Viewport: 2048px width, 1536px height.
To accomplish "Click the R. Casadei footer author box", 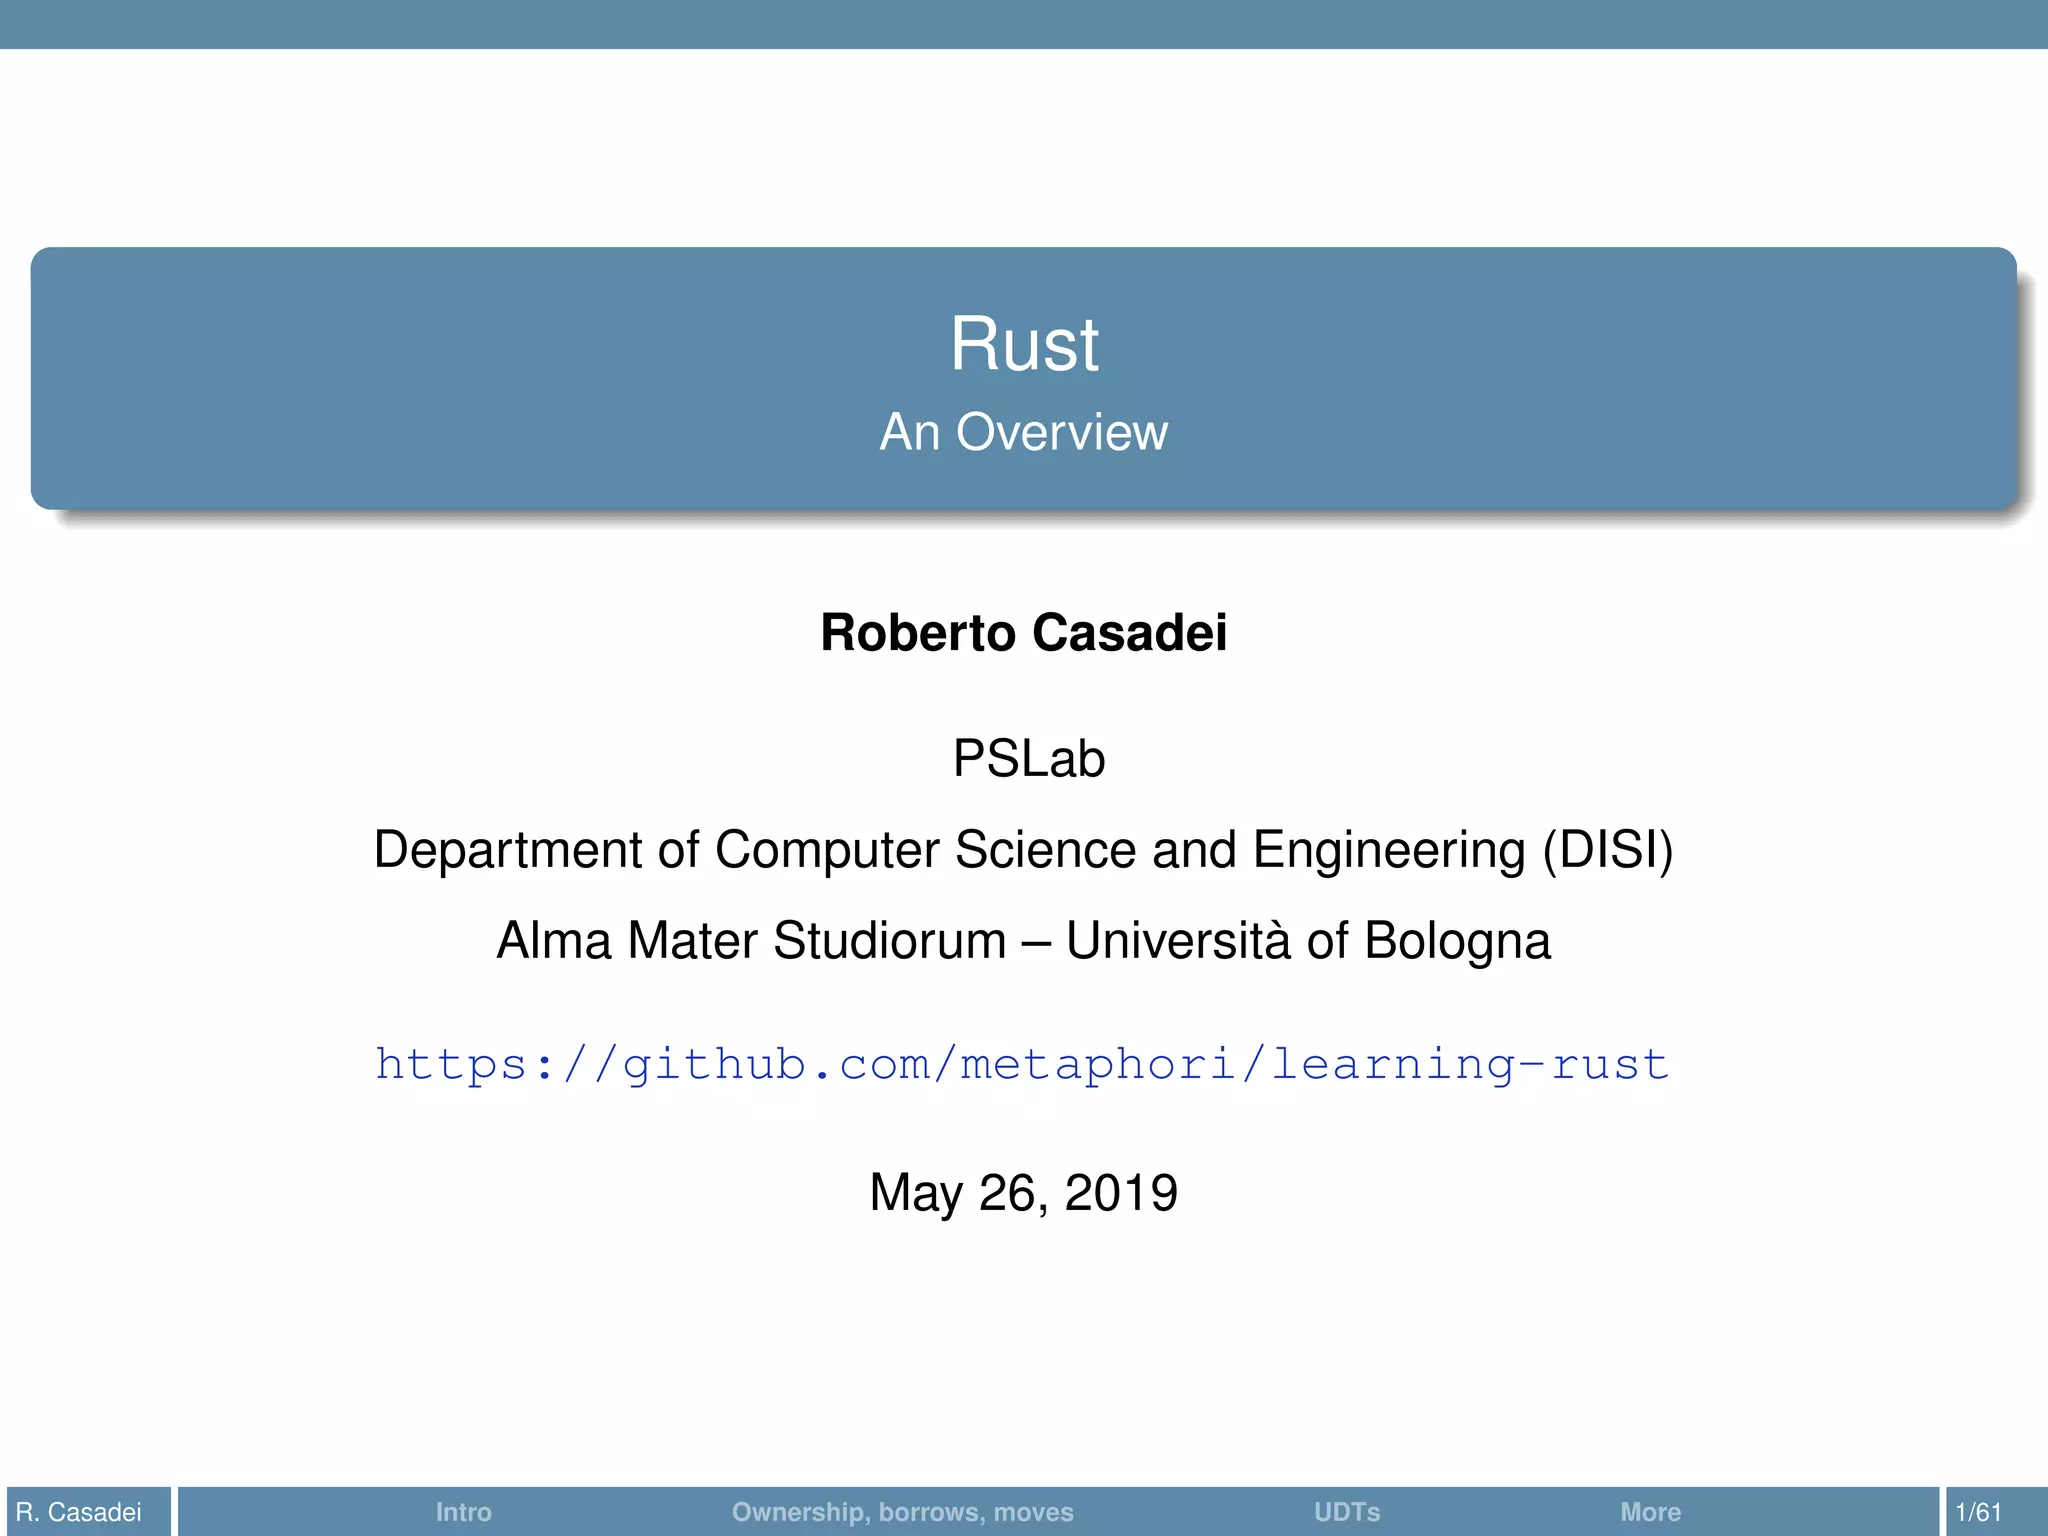I will point(80,1512).
